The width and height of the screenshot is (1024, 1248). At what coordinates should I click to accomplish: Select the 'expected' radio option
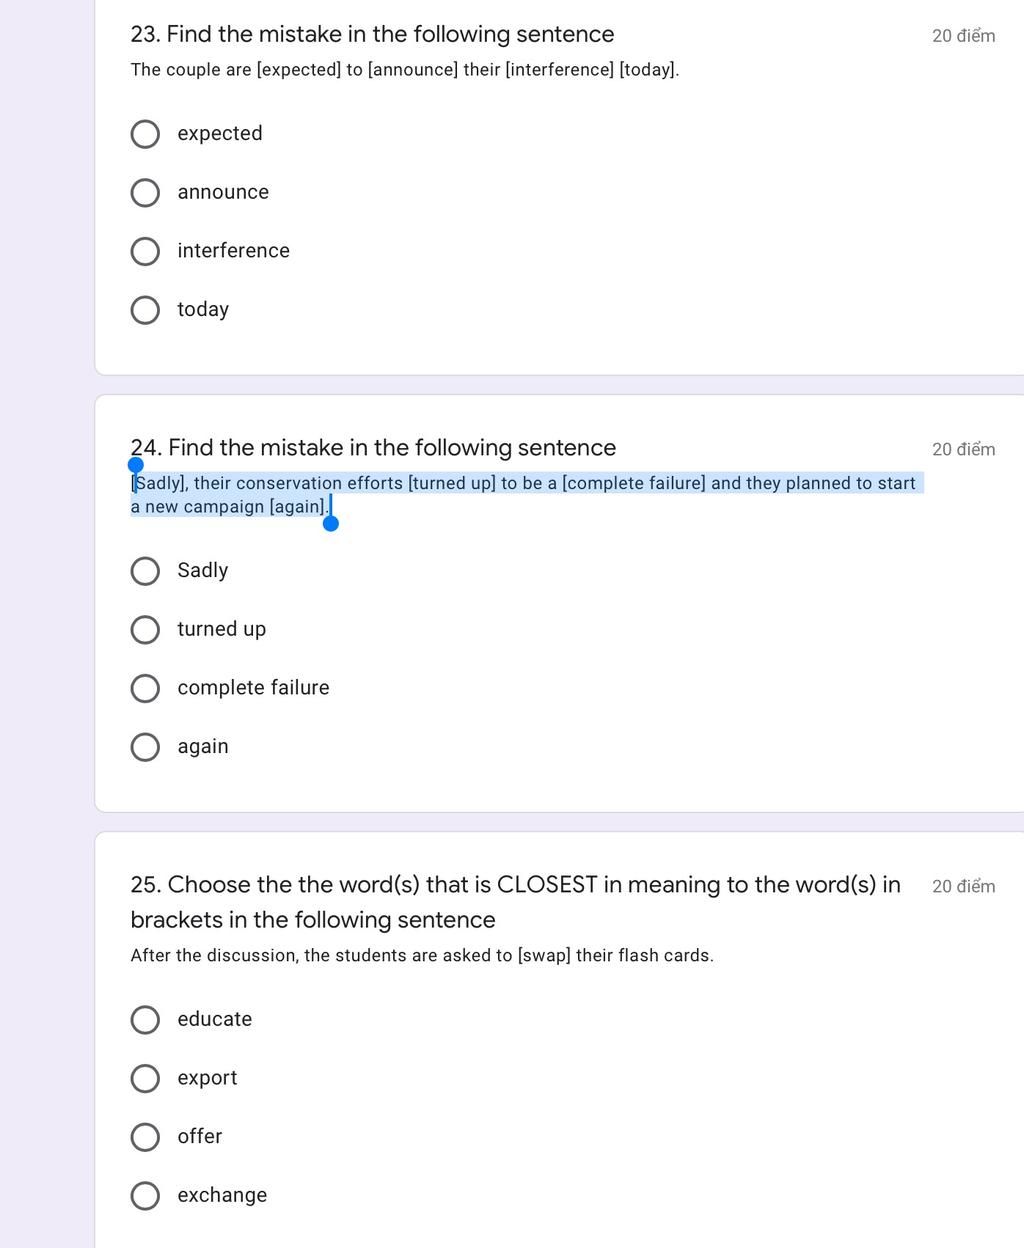(145, 134)
